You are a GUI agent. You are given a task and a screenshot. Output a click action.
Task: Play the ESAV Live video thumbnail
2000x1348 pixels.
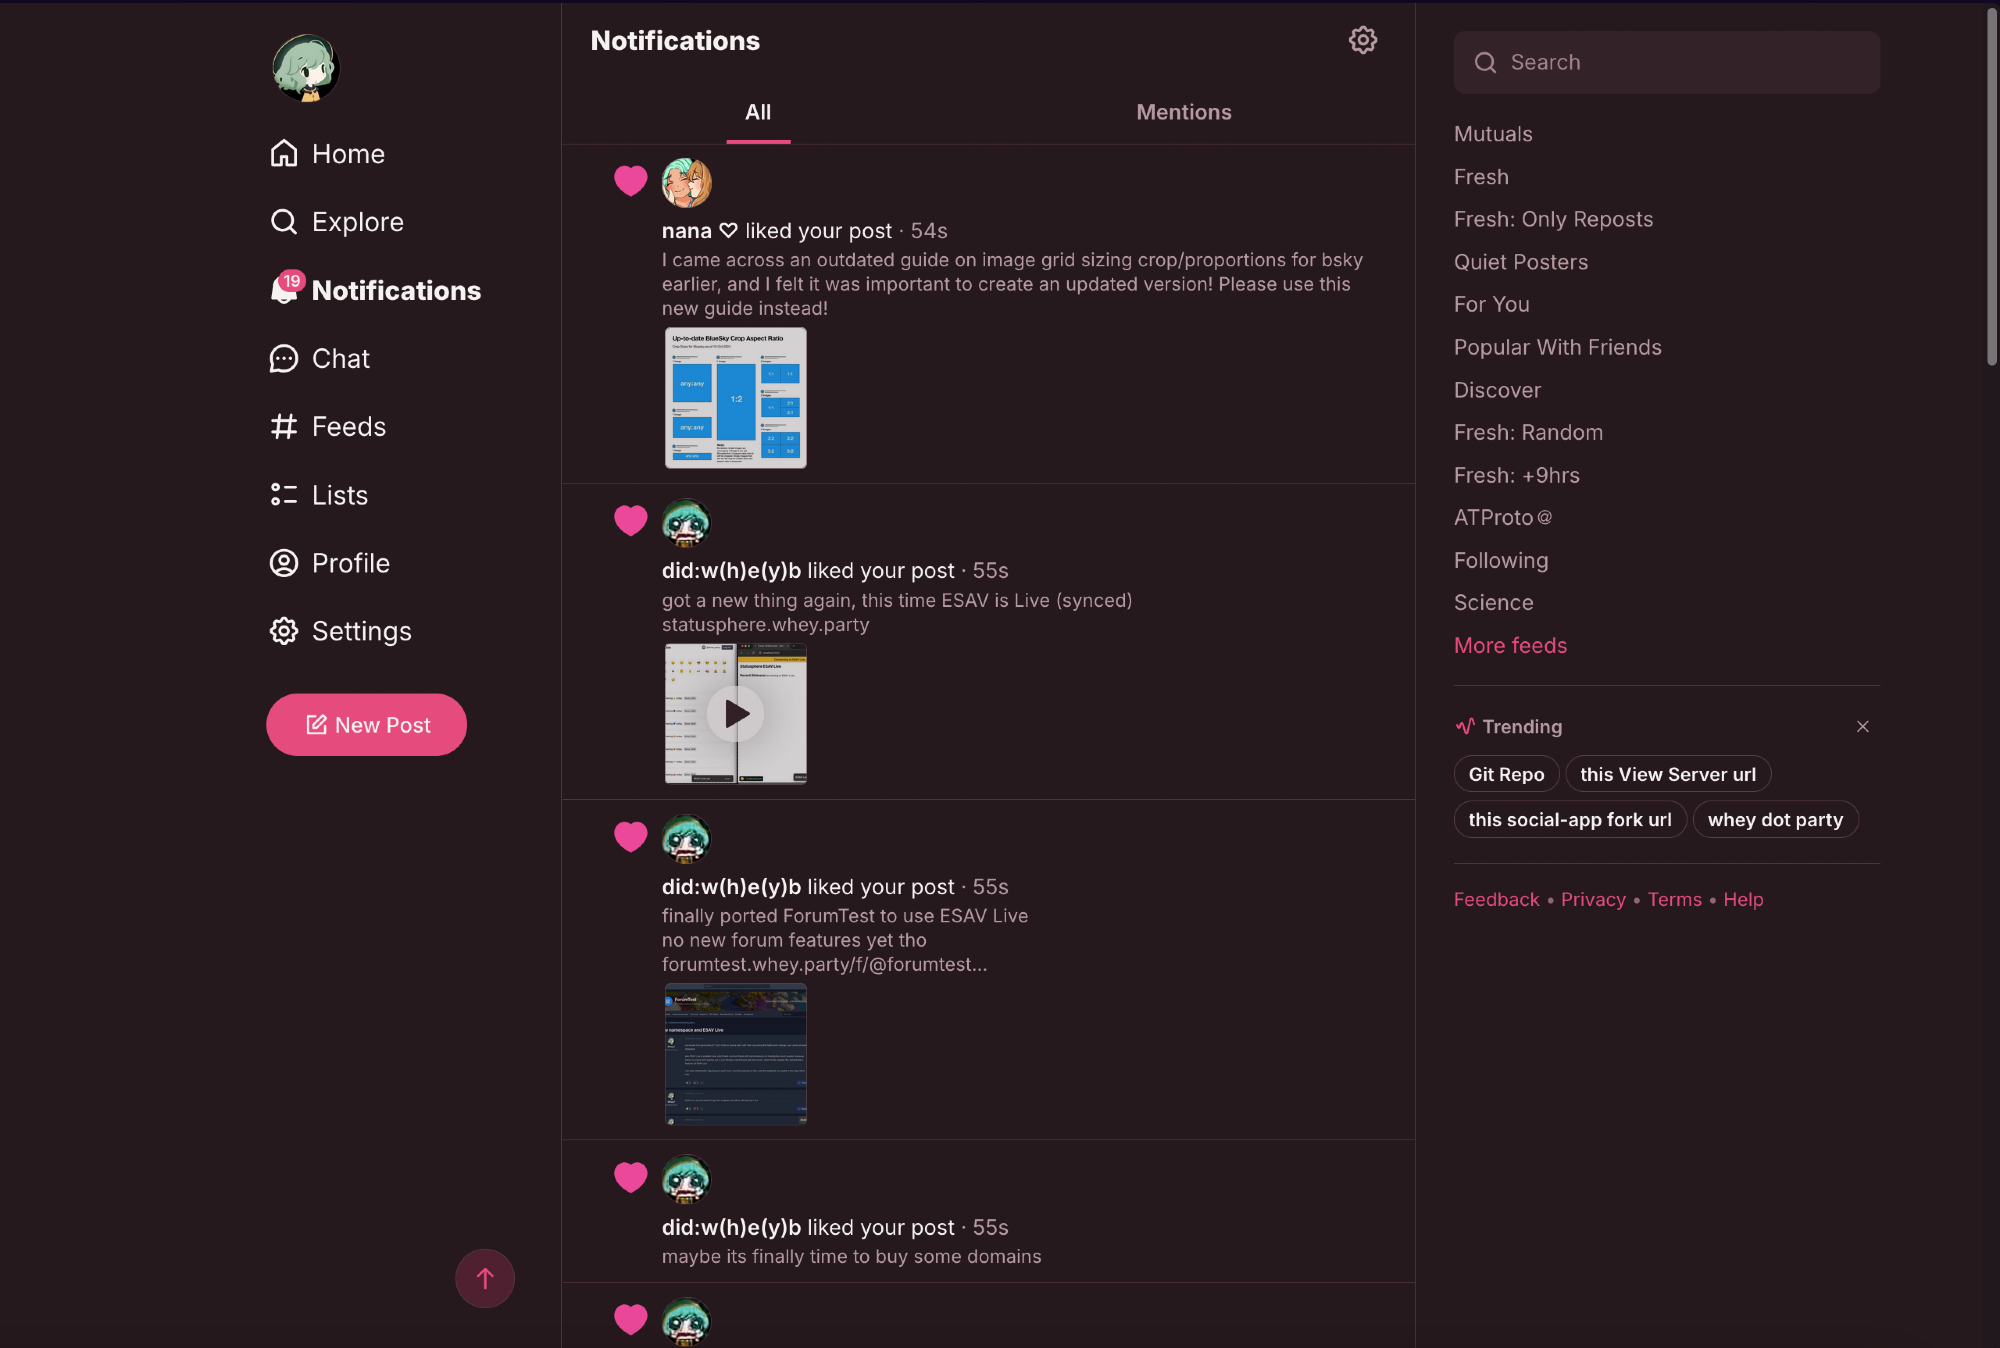click(x=736, y=714)
